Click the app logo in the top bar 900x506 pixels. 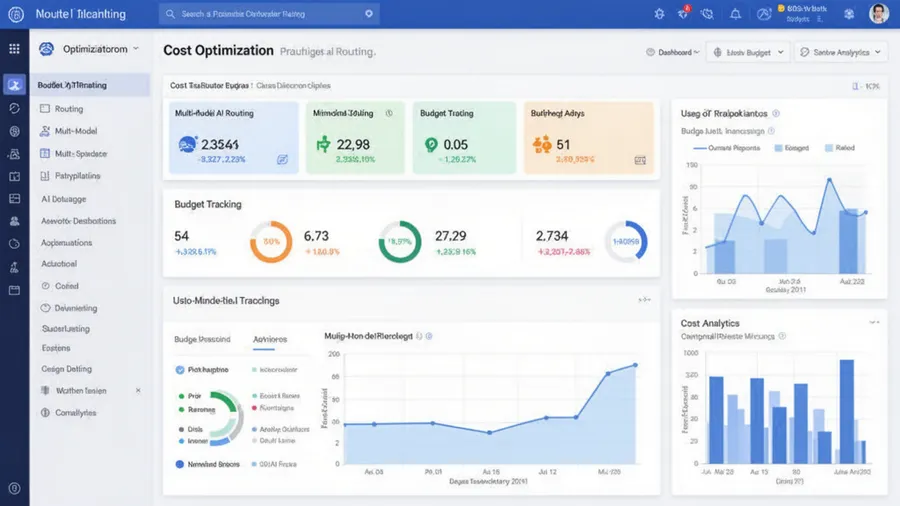[x=16, y=14]
